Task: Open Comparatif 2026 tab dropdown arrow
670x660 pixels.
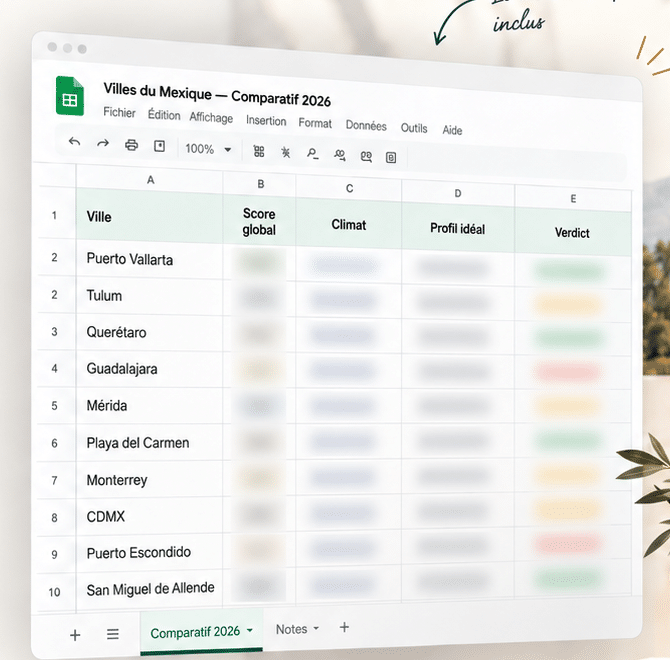Action: pyautogui.click(x=250, y=630)
